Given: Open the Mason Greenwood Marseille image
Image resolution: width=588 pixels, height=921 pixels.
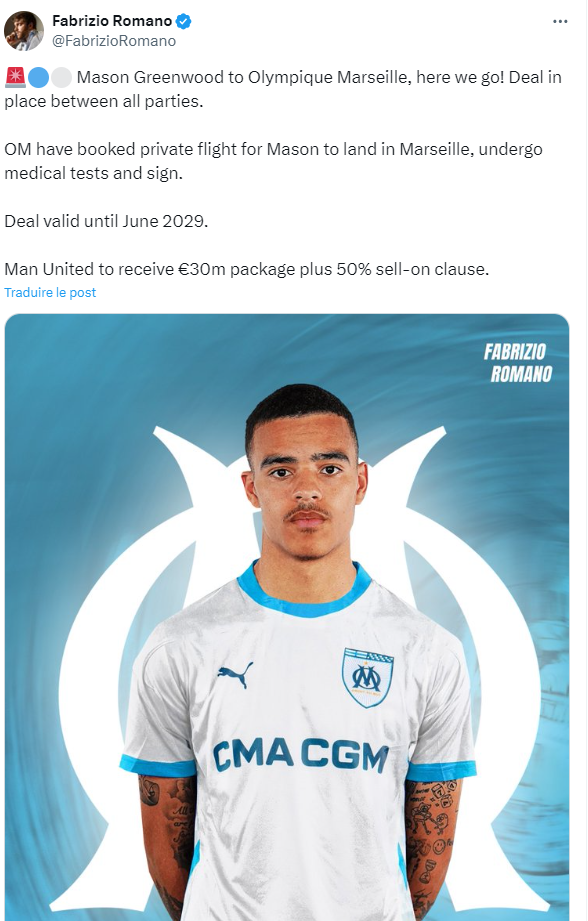Looking at the screenshot, I should pyautogui.click(x=287, y=617).
